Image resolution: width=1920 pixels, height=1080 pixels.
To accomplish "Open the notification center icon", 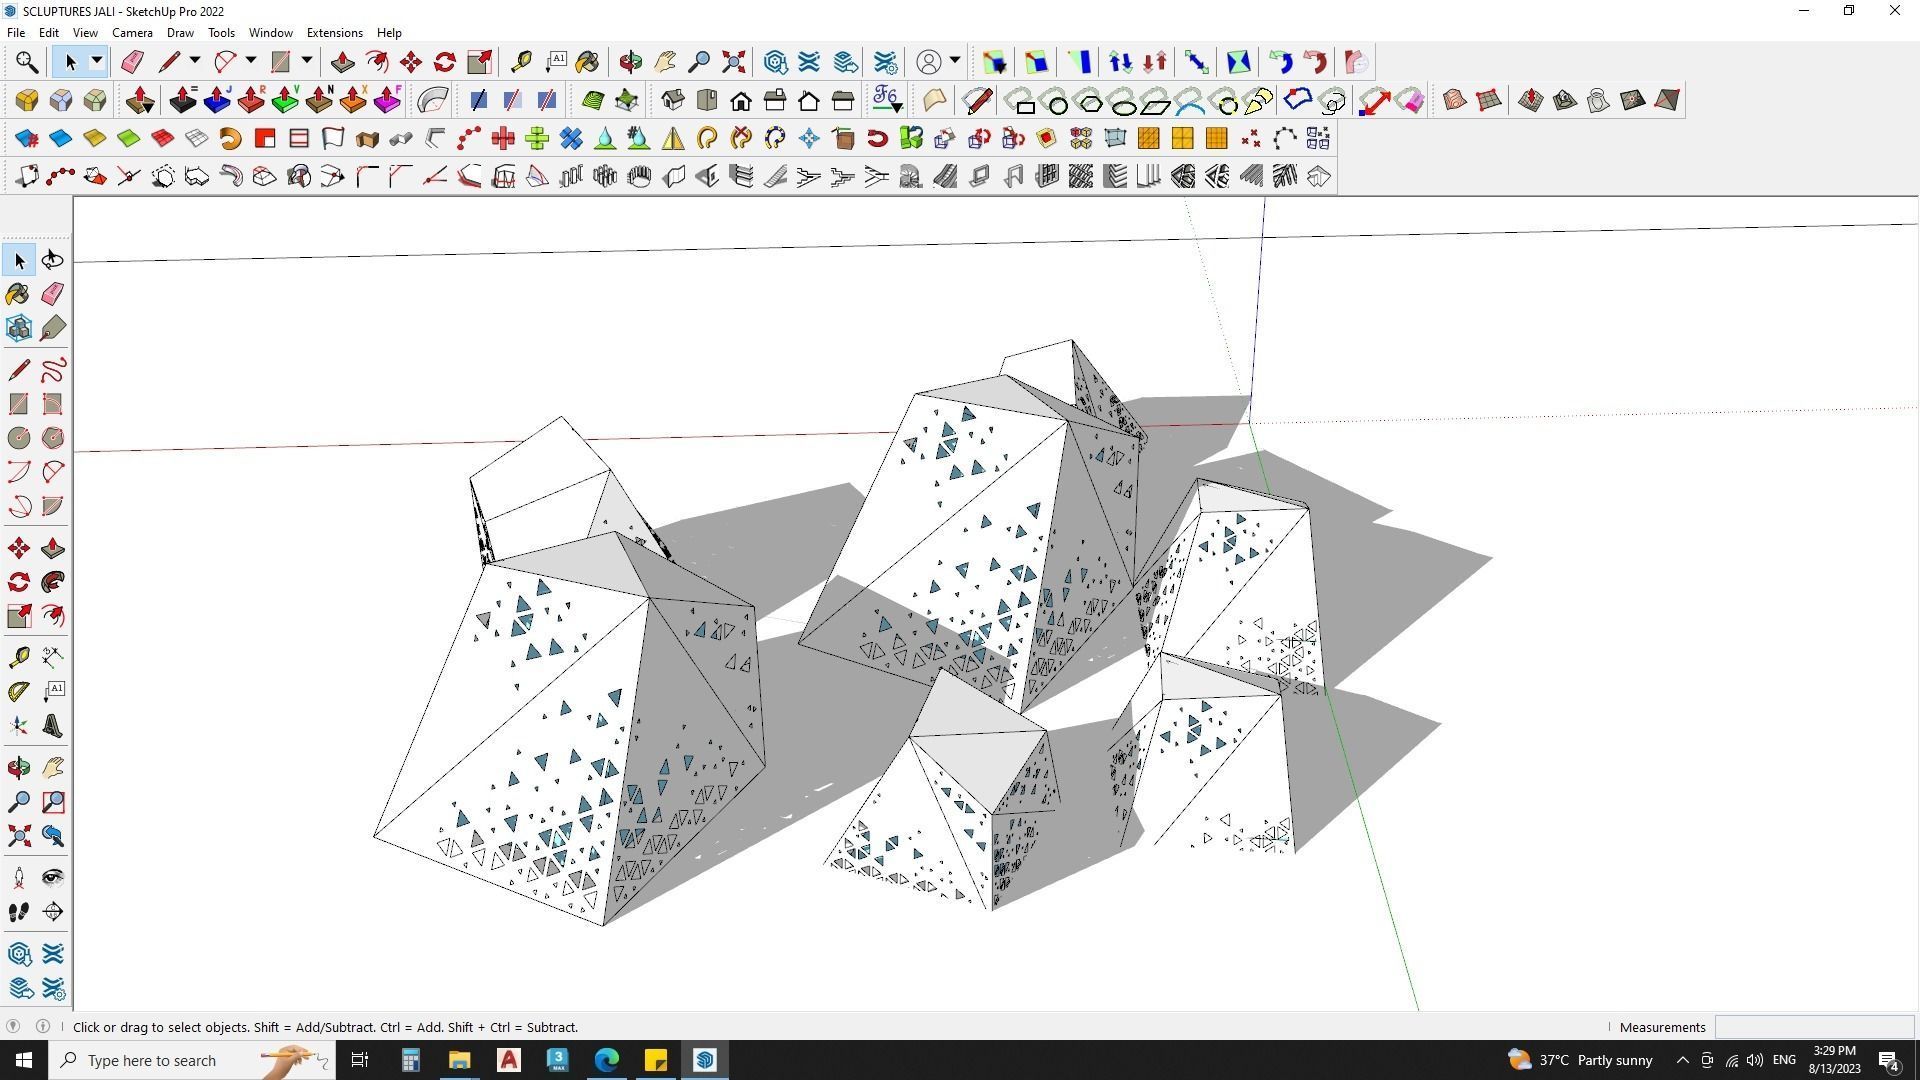I will point(1889,1060).
